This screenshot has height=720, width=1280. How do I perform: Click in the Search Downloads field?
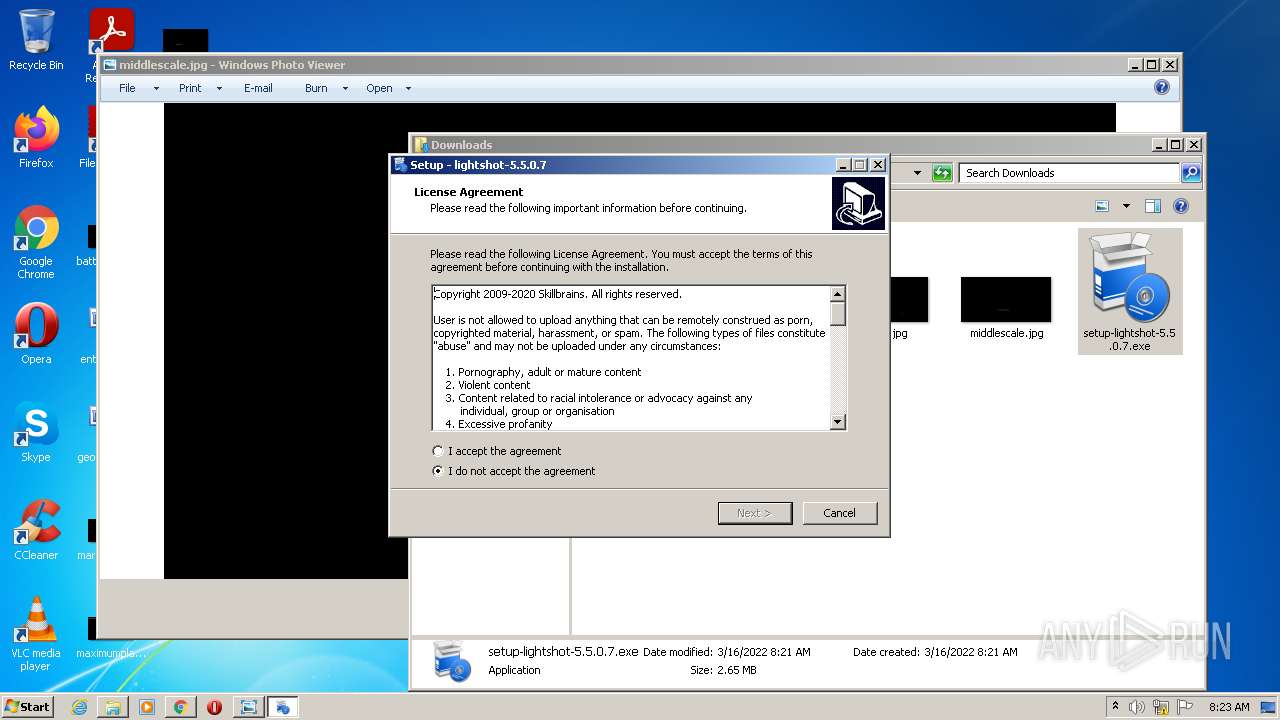(x=1068, y=173)
